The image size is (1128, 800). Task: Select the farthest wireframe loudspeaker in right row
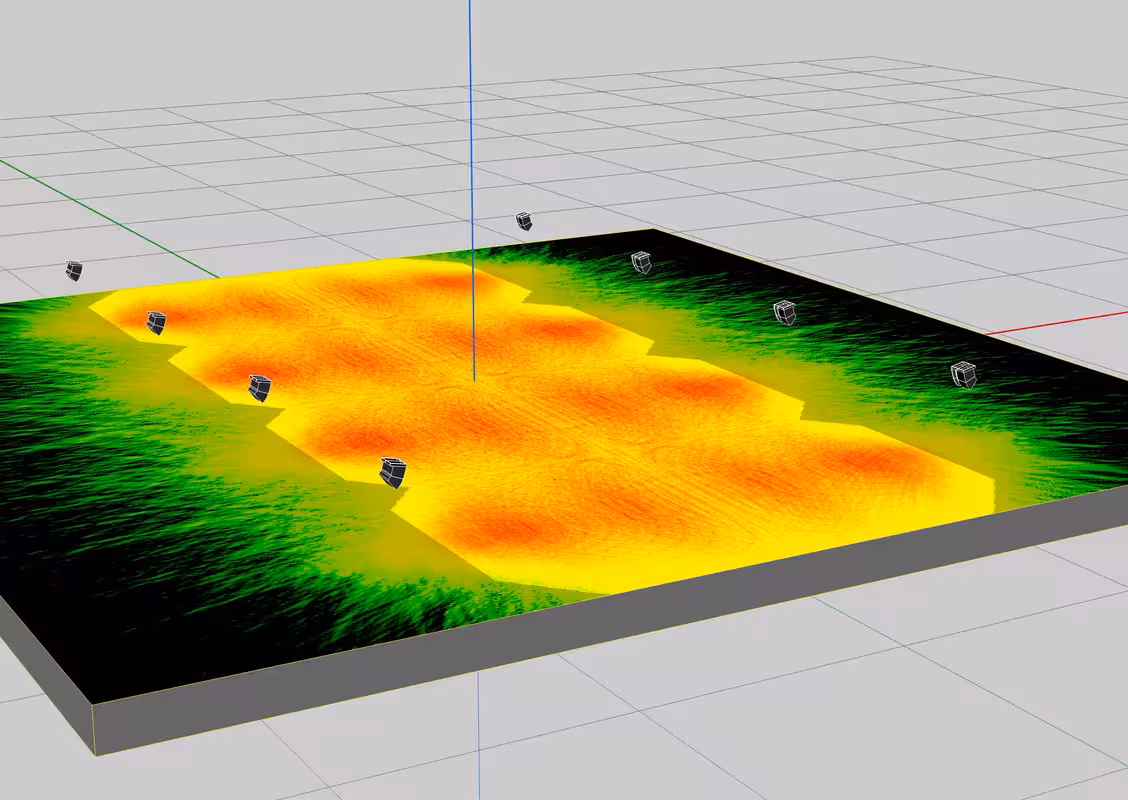tap(641, 262)
